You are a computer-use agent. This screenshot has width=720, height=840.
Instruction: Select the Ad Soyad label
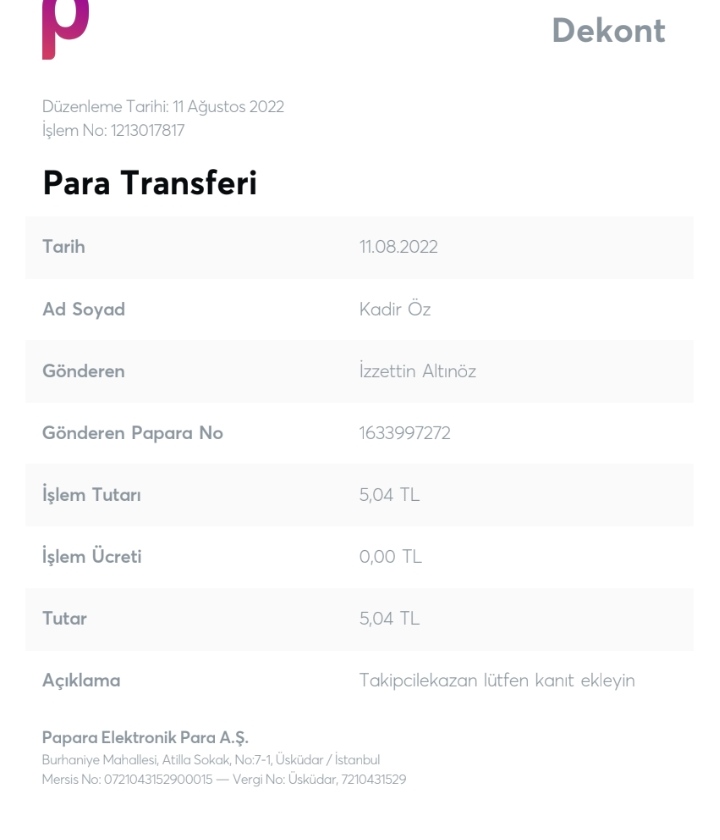(84, 309)
